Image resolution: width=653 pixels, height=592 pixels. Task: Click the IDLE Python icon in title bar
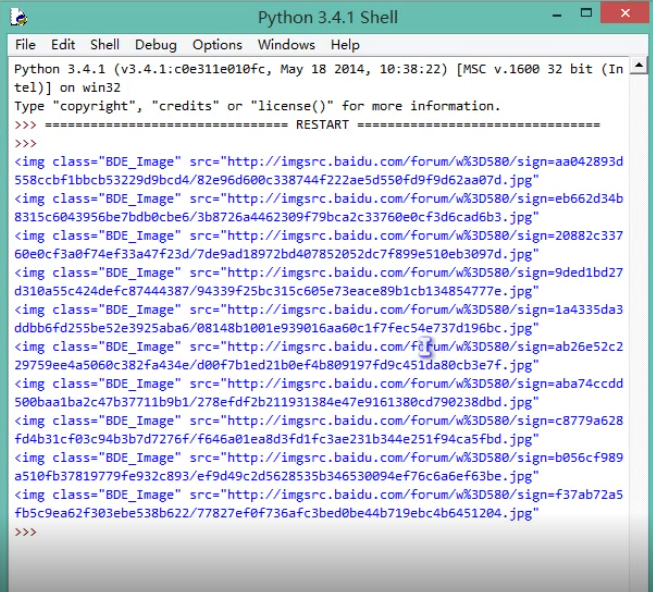coord(18,17)
